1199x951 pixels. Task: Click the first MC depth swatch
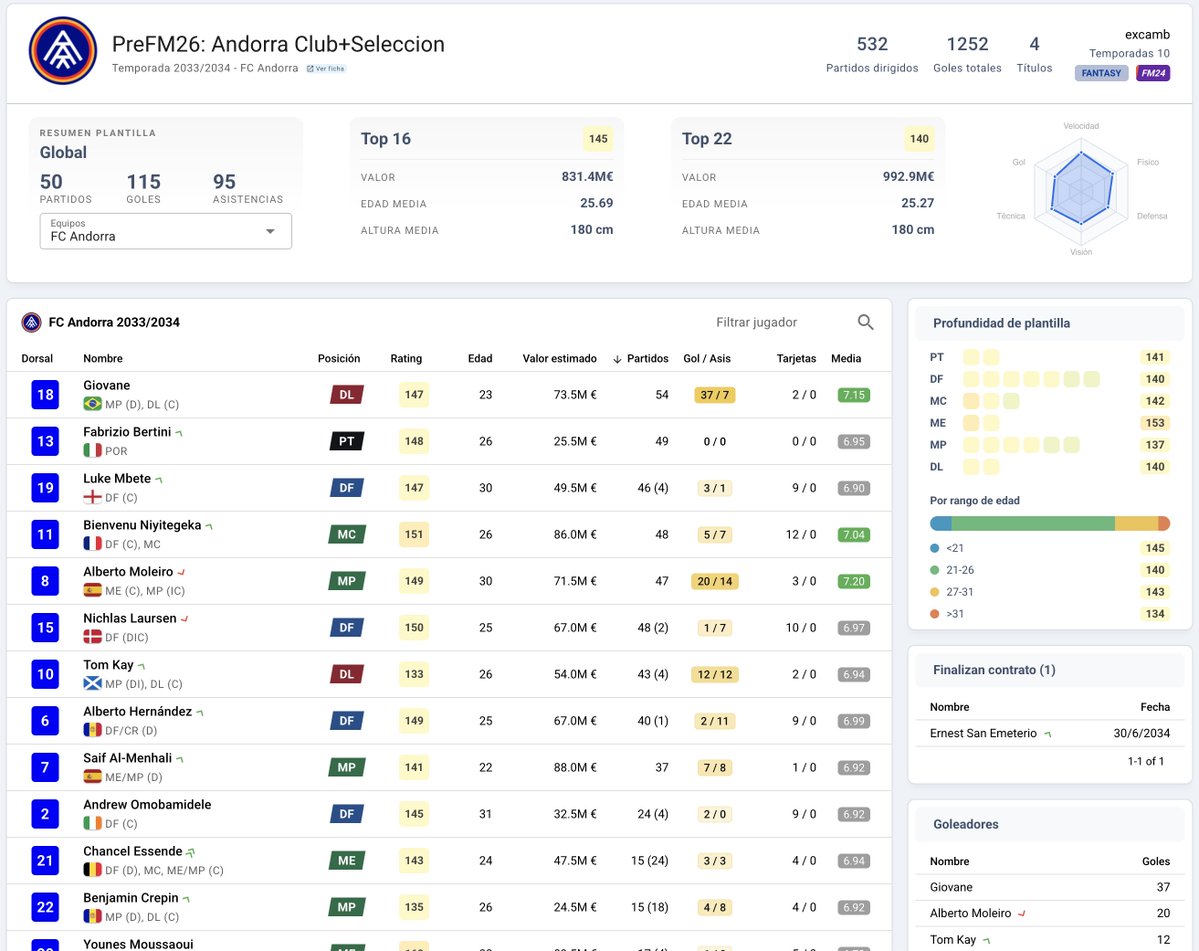tap(970, 401)
